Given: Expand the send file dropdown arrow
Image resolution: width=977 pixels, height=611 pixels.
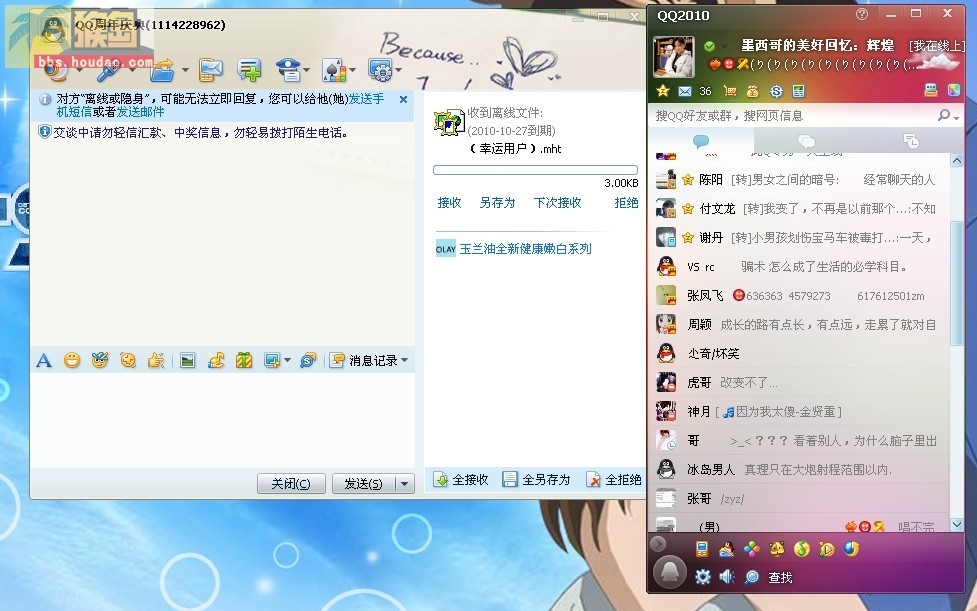Looking at the screenshot, I should (x=185, y=70).
